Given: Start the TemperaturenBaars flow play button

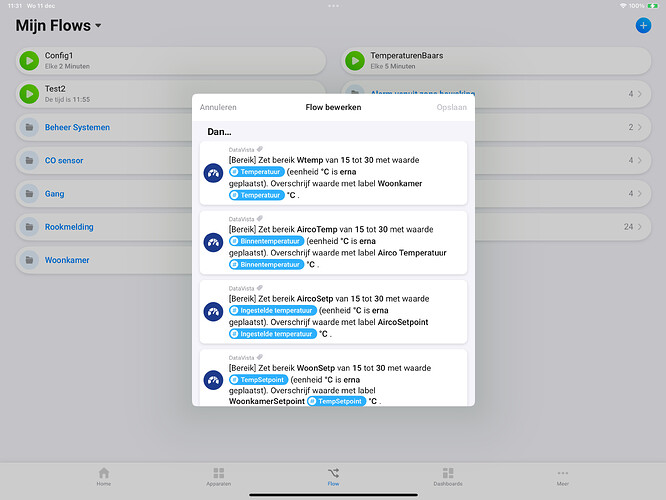Looking at the screenshot, I should (355, 61).
